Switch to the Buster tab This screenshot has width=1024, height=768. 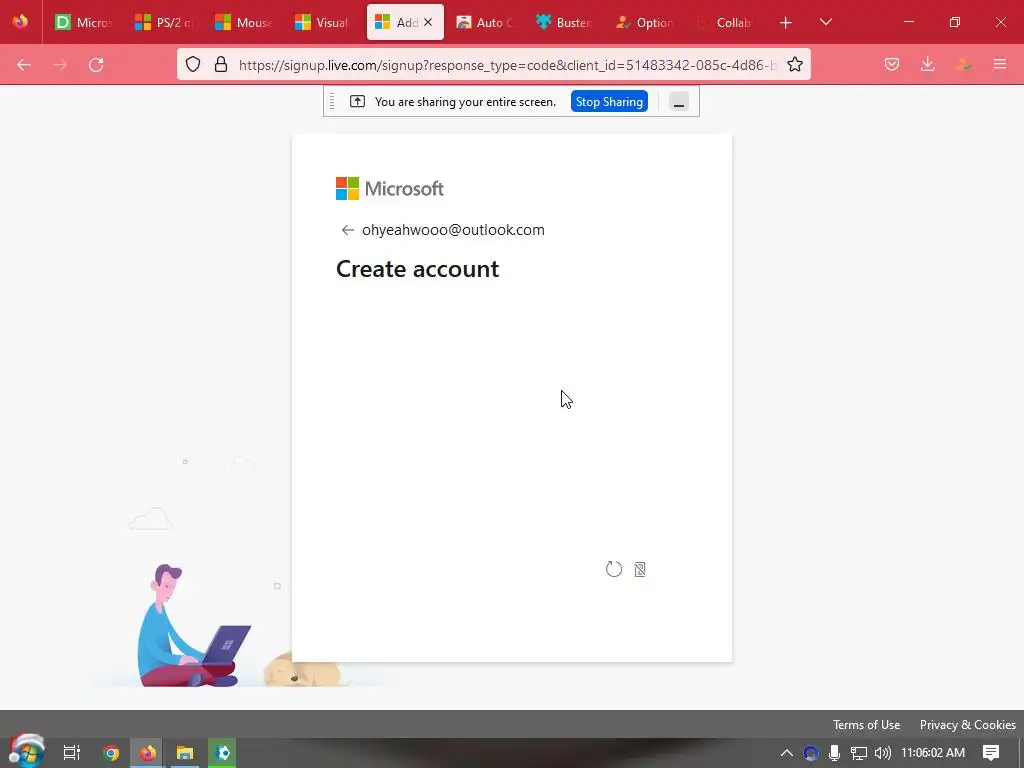564,22
